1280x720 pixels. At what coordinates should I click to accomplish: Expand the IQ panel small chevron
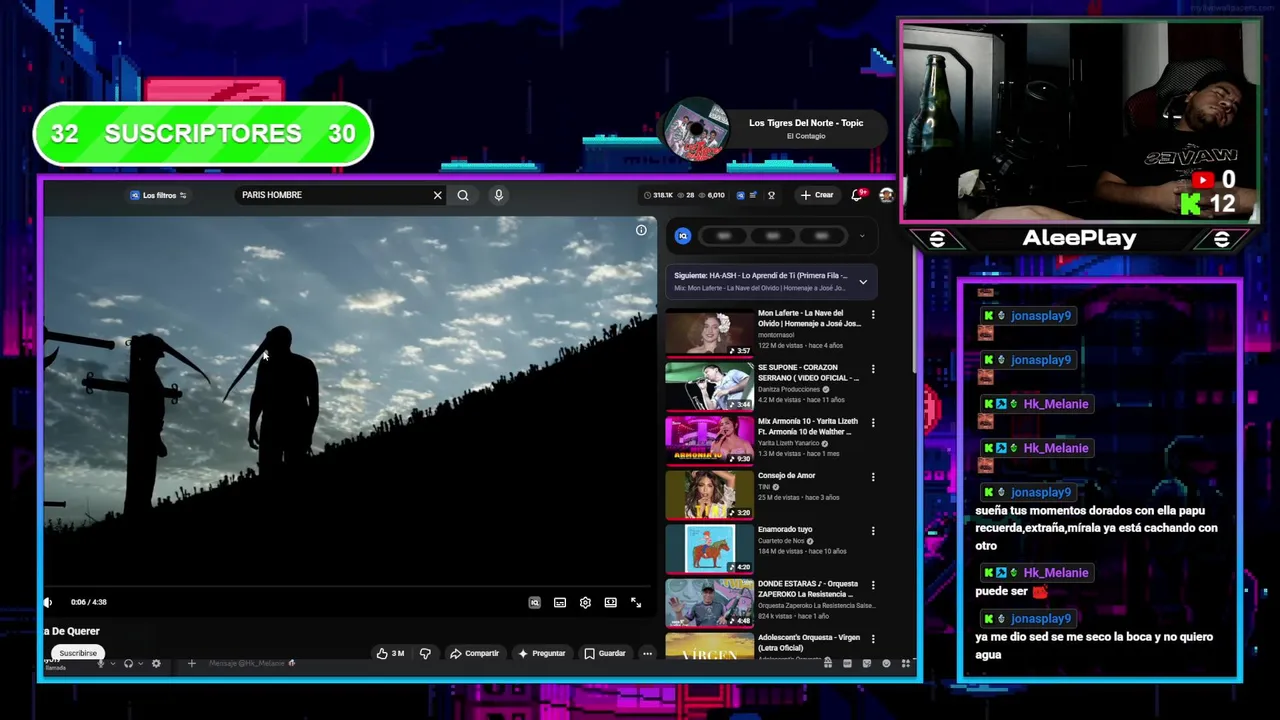click(x=861, y=237)
